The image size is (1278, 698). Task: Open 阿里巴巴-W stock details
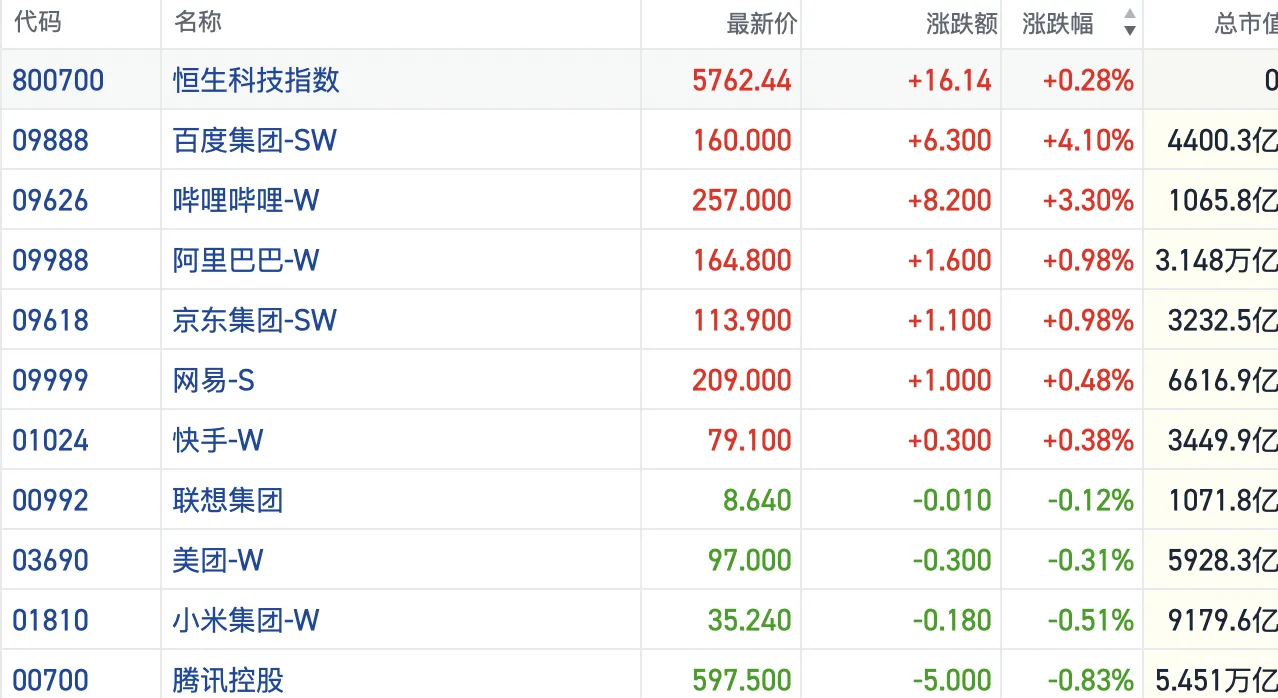coord(246,260)
